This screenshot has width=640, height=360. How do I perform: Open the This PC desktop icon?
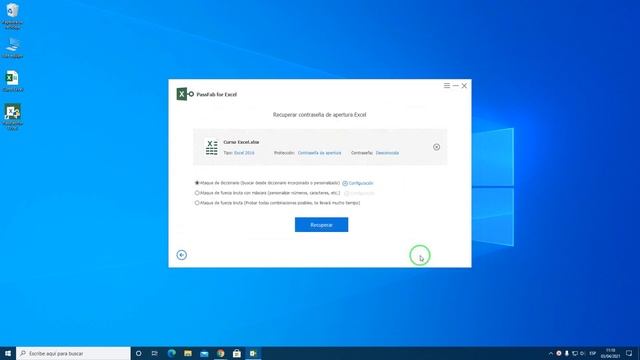pos(12,48)
